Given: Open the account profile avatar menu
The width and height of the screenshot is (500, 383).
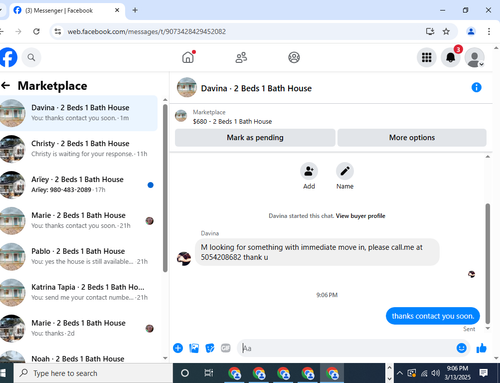Looking at the screenshot, I should pos(474,57).
